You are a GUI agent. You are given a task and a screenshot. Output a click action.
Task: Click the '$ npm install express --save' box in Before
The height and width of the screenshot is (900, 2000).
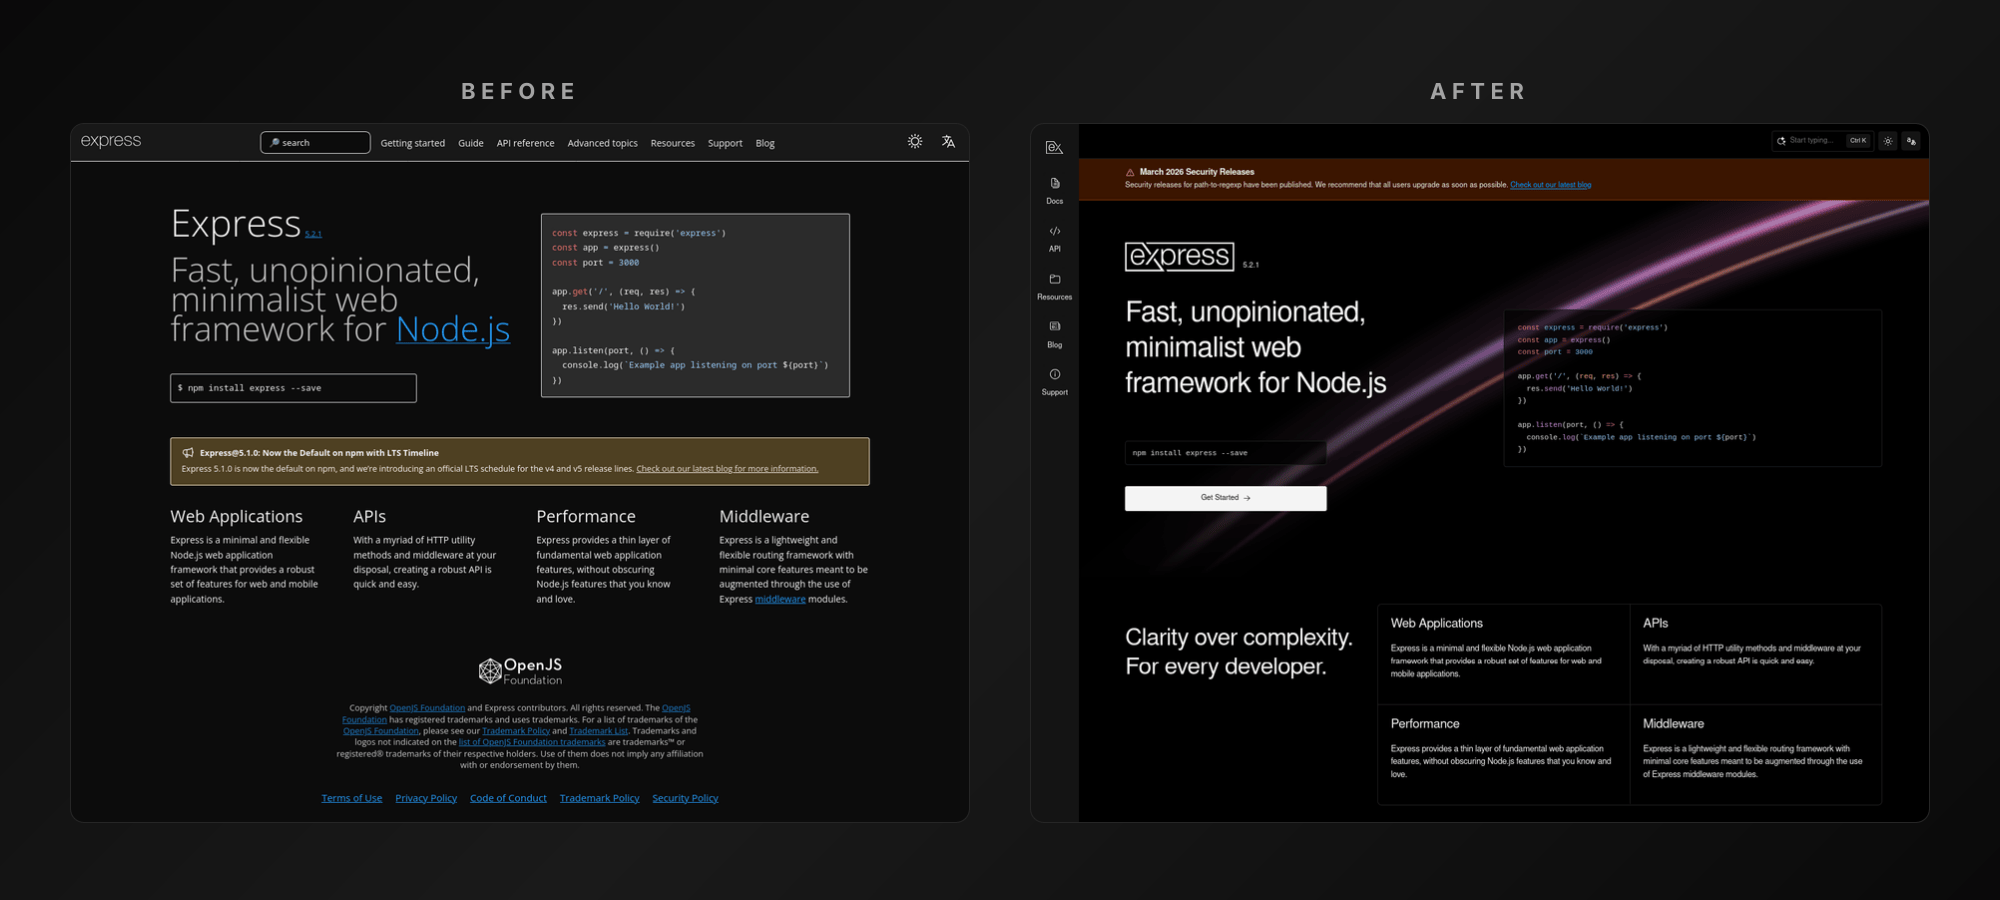tap(293, 388)
